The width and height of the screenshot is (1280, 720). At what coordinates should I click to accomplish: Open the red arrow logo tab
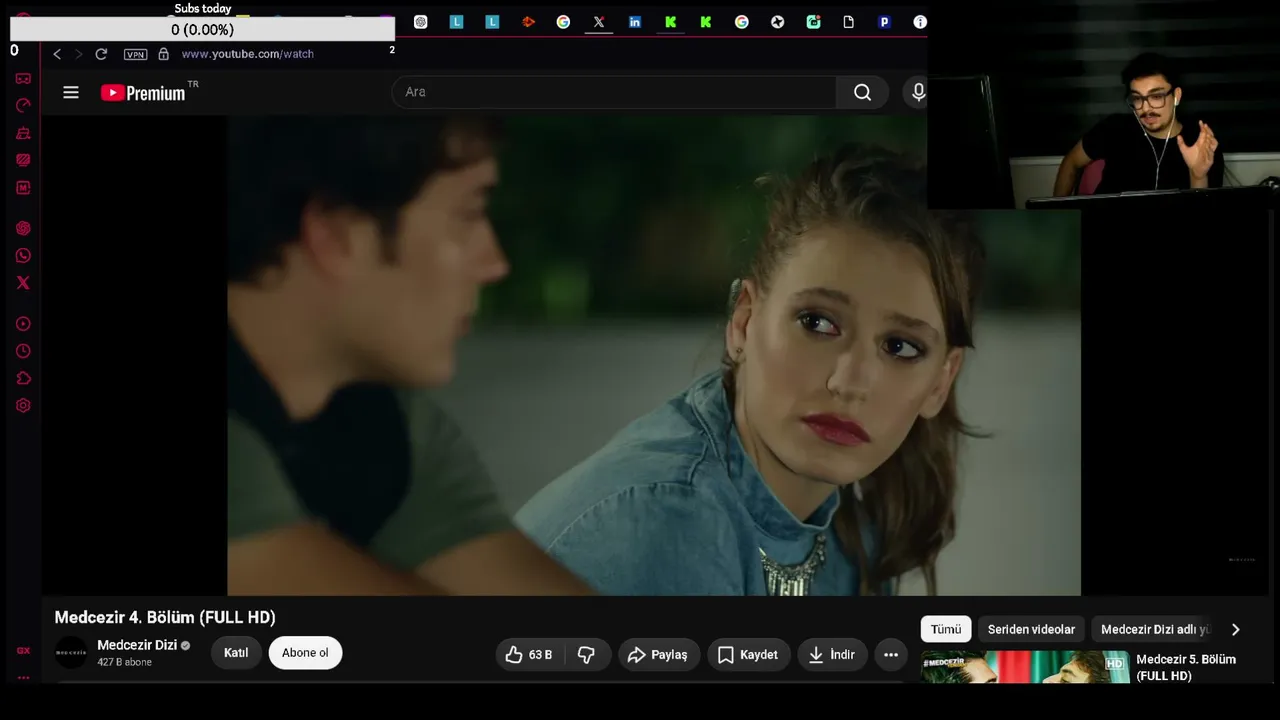pos(528,22)
